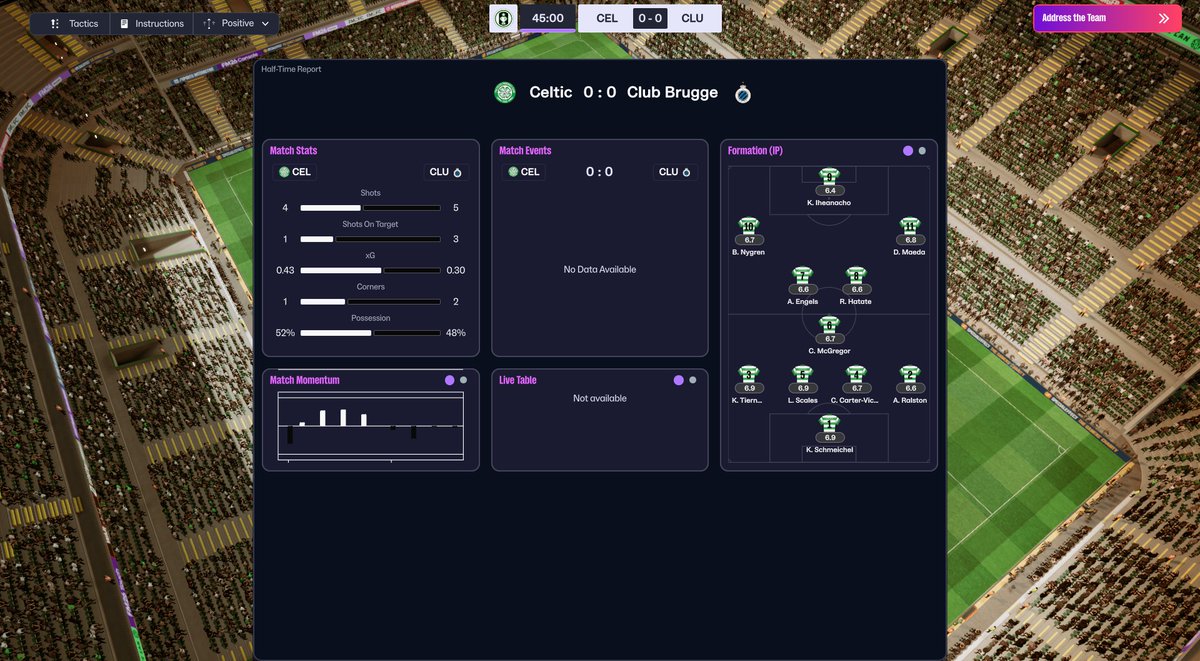The width and height of the screenshot is (1200, 661).
Task: Select CEL team chip in Match Stats
Action: (x=296, y=172)
